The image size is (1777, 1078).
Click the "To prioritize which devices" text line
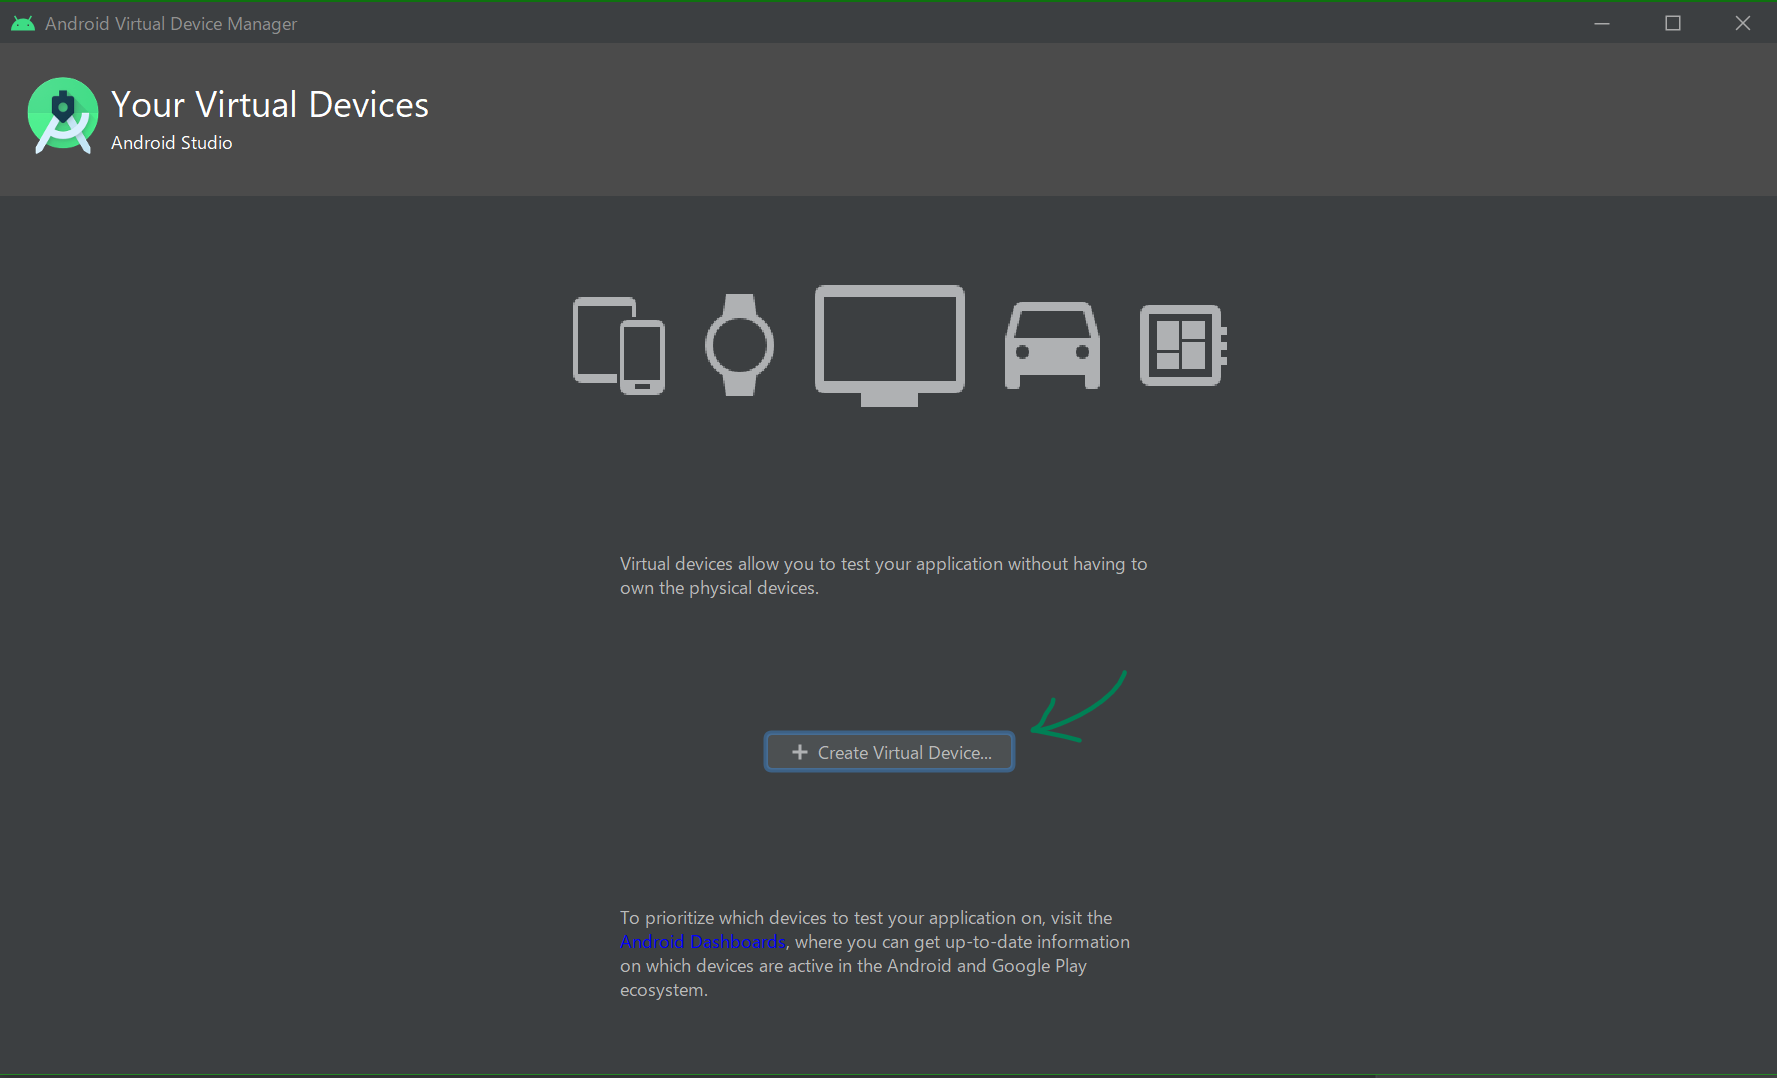pyautogui.click(x=865, y=918)
